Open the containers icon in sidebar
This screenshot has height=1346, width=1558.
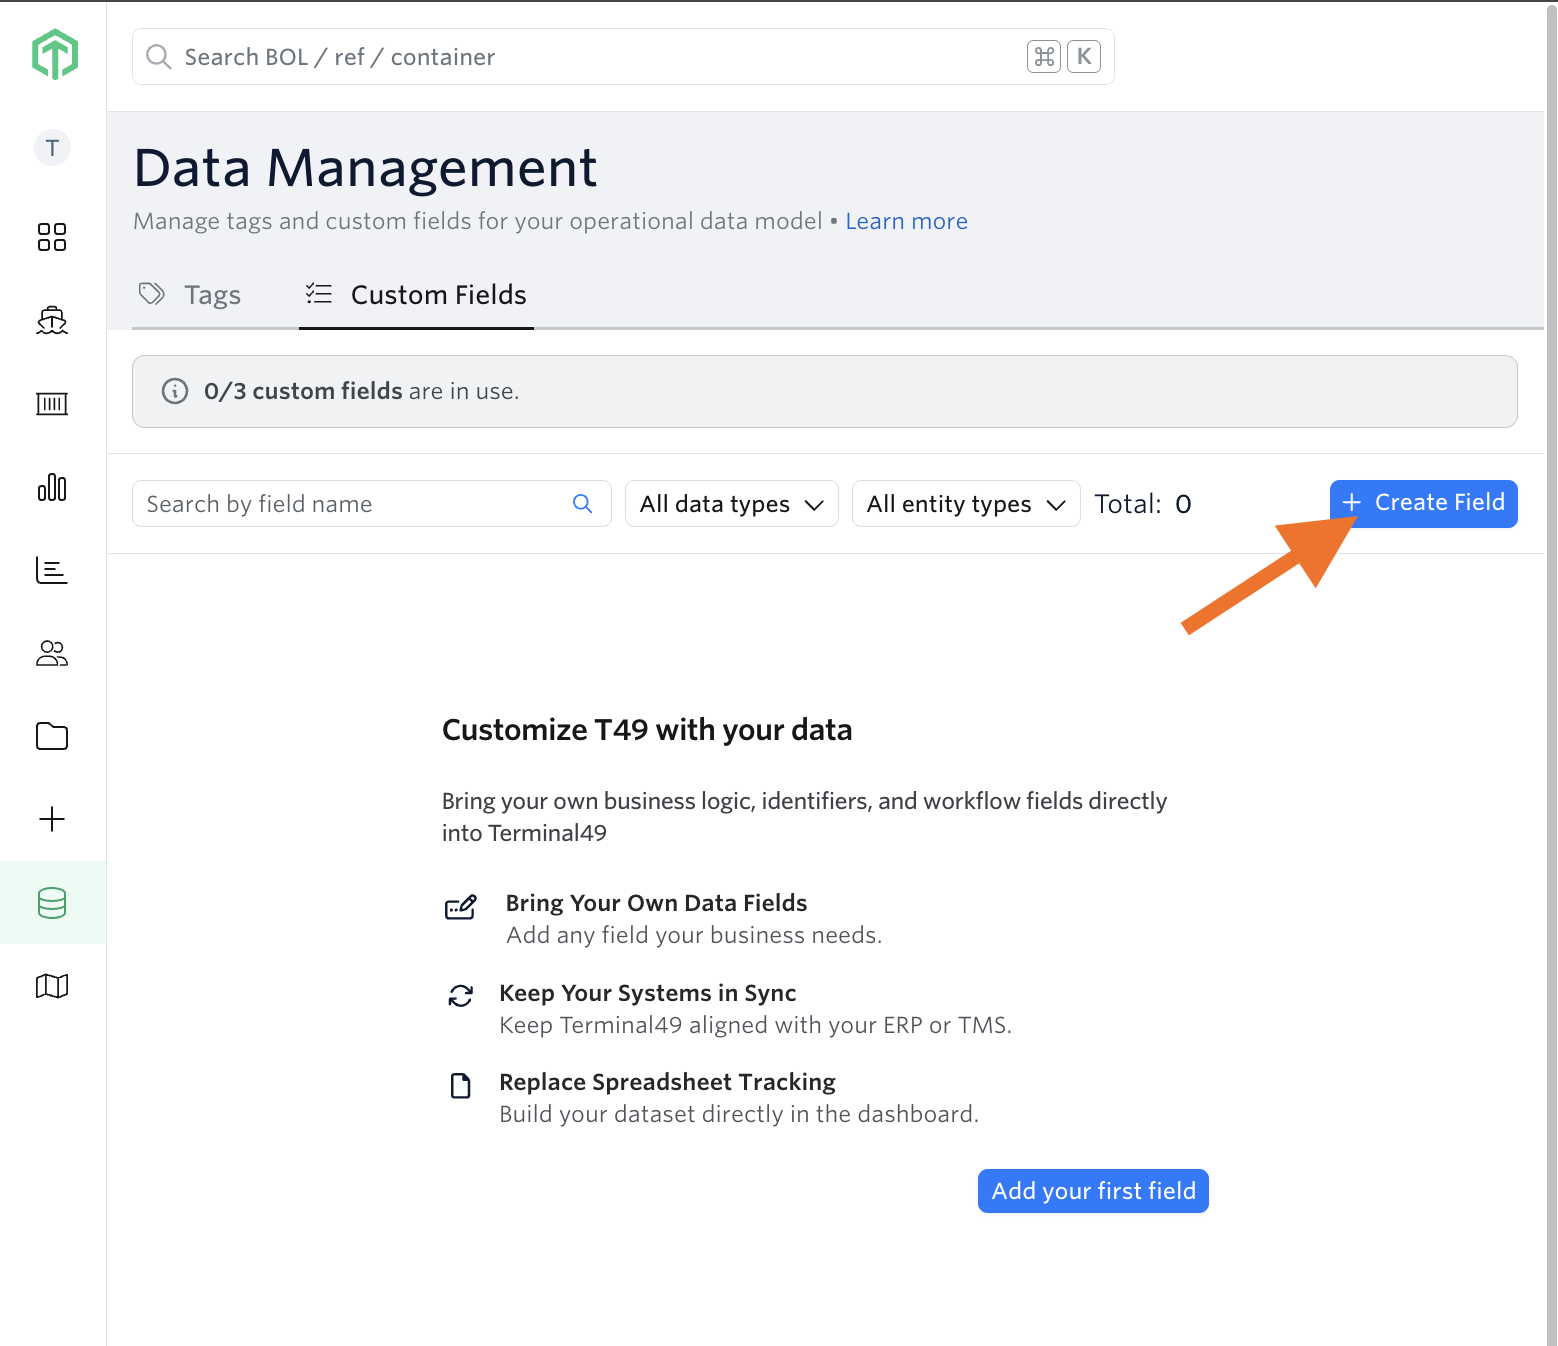(52, 403)
